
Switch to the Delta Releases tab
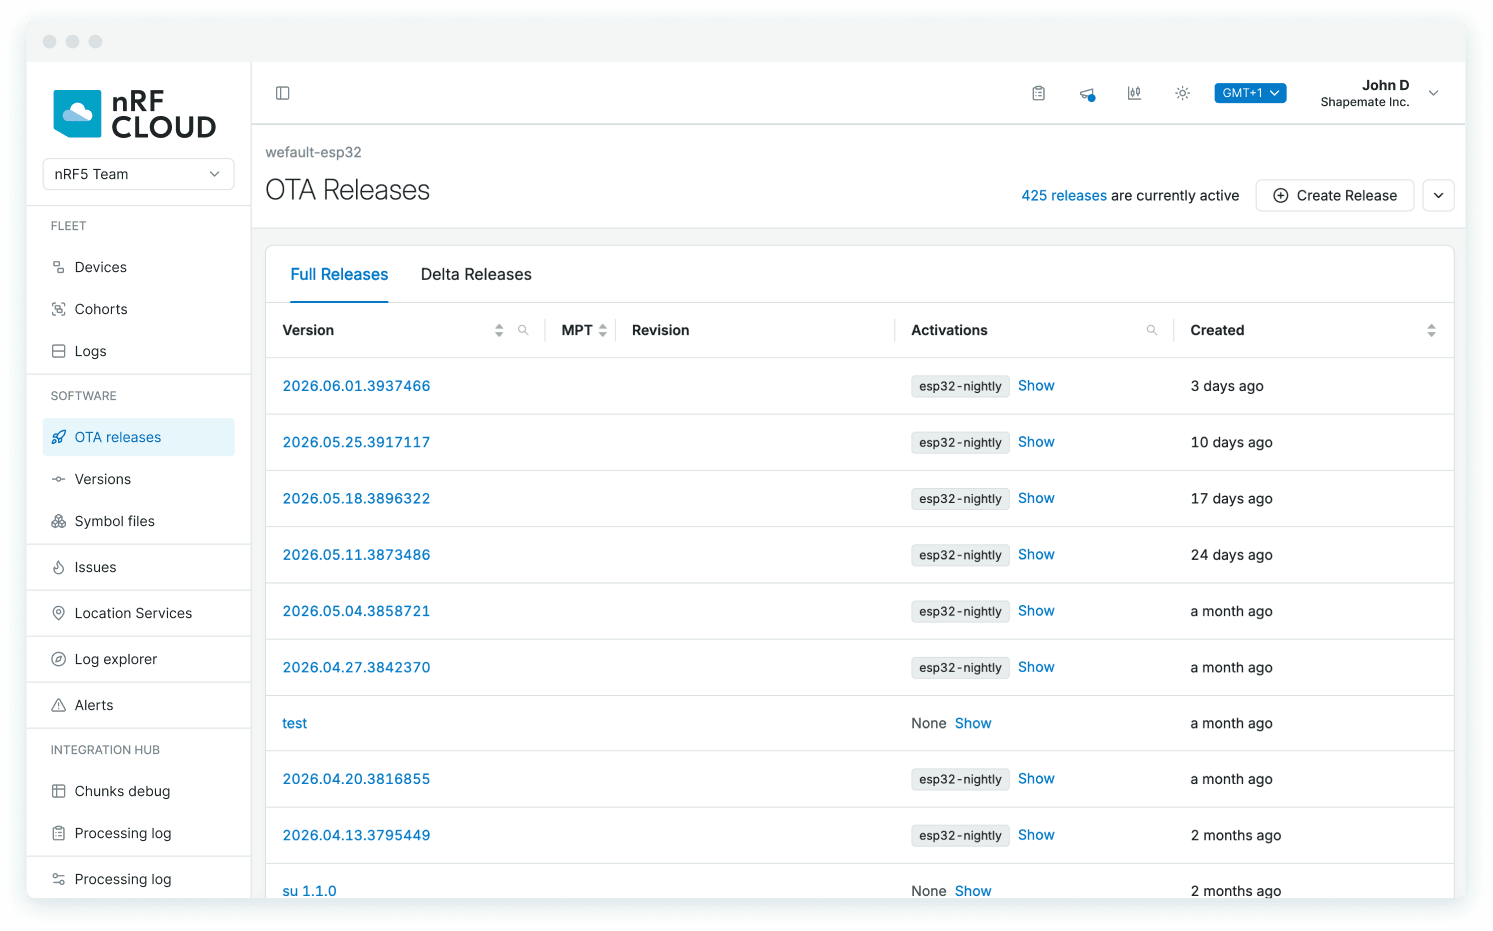point(476,274)
